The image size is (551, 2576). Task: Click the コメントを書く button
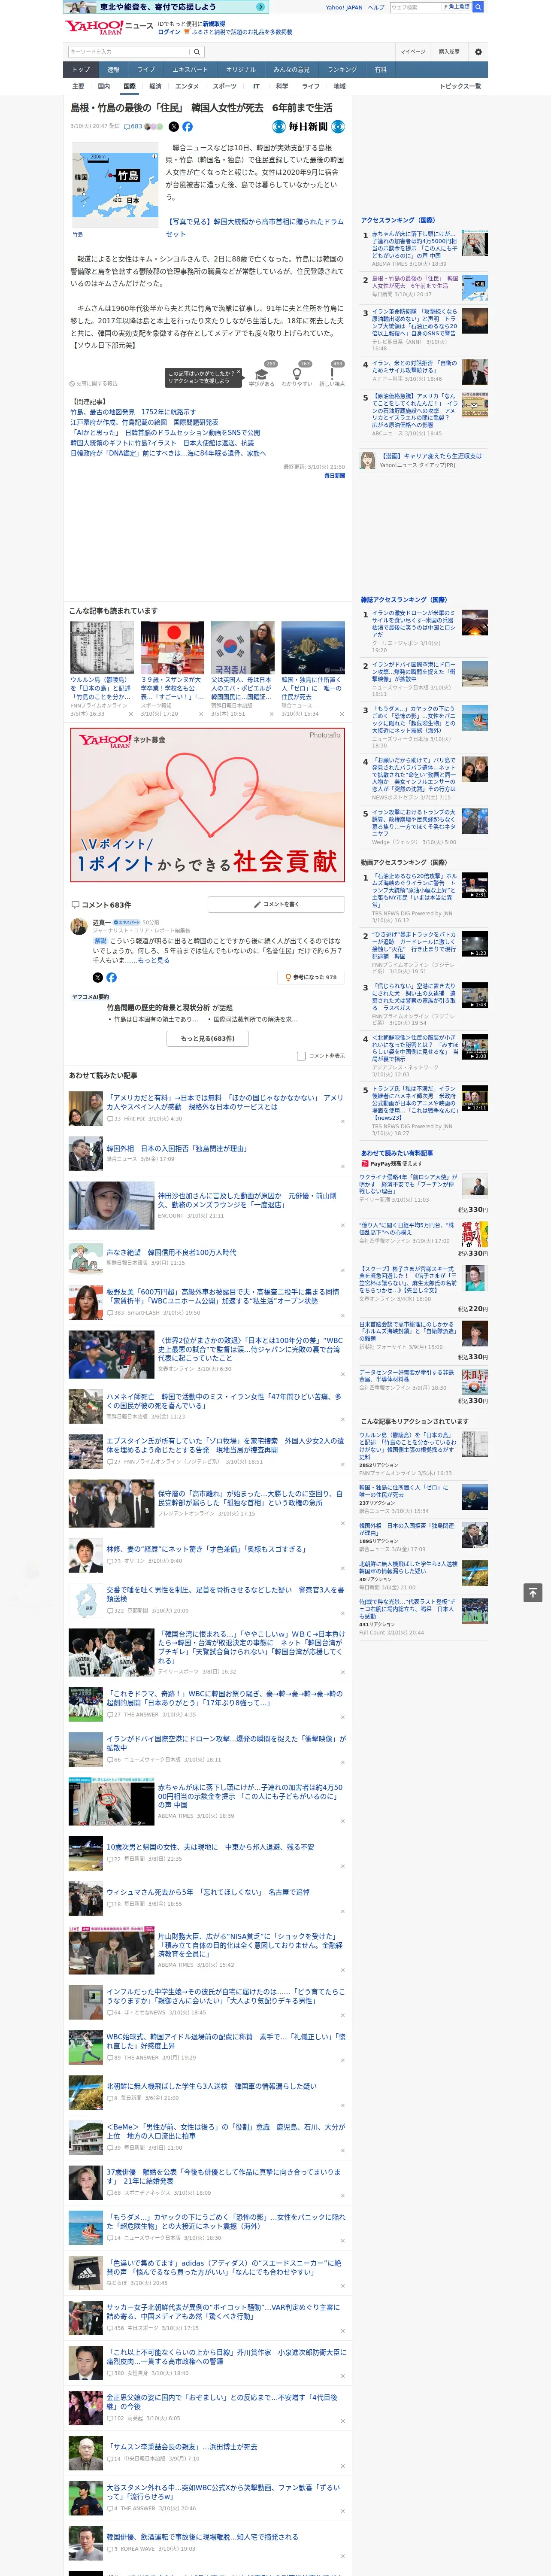pyautogui.click(x=276, y=904)
